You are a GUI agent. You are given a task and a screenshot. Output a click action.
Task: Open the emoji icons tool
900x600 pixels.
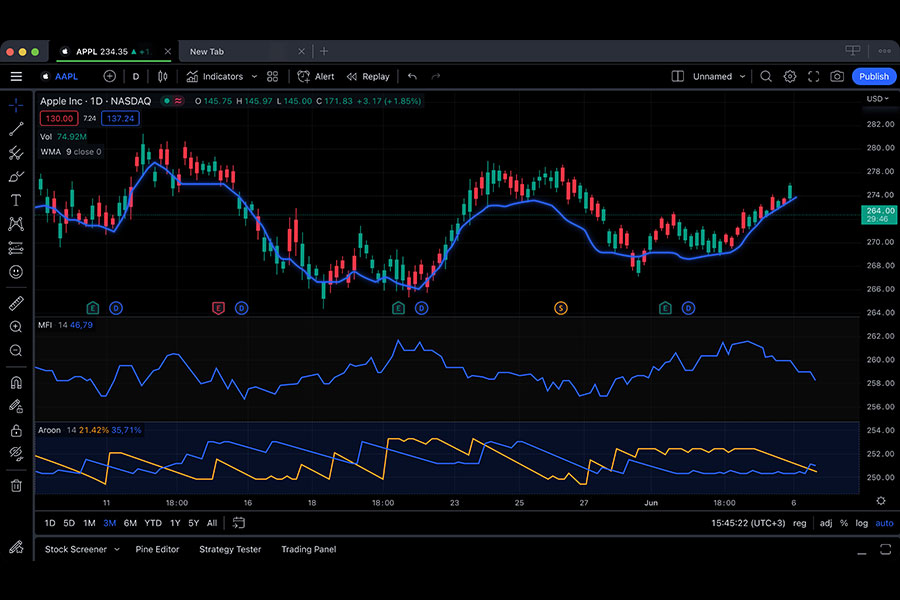[16, 272]
